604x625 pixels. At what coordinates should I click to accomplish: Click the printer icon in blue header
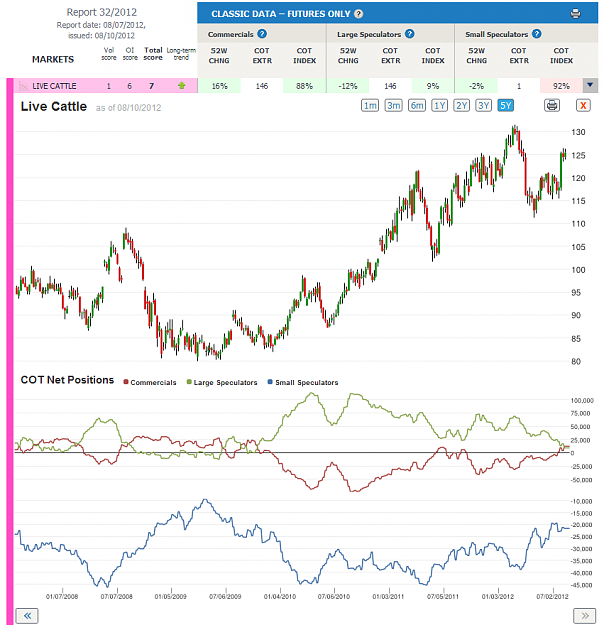coord(575,14)
